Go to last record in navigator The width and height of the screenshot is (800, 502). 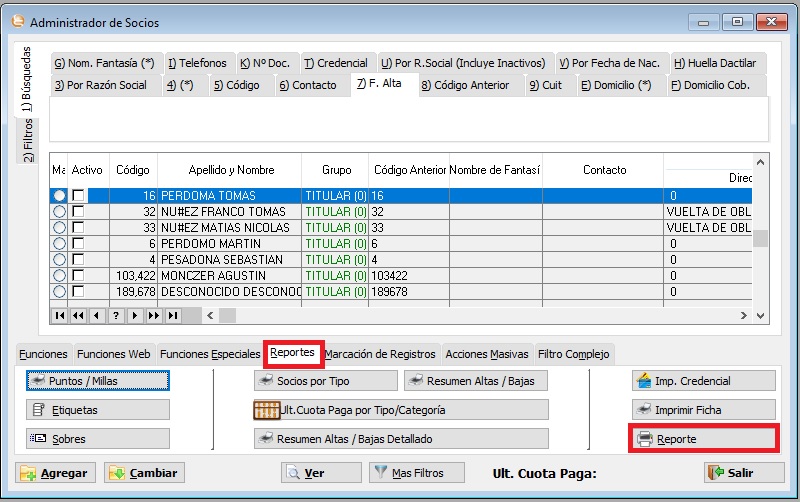(x=173, y=315)
